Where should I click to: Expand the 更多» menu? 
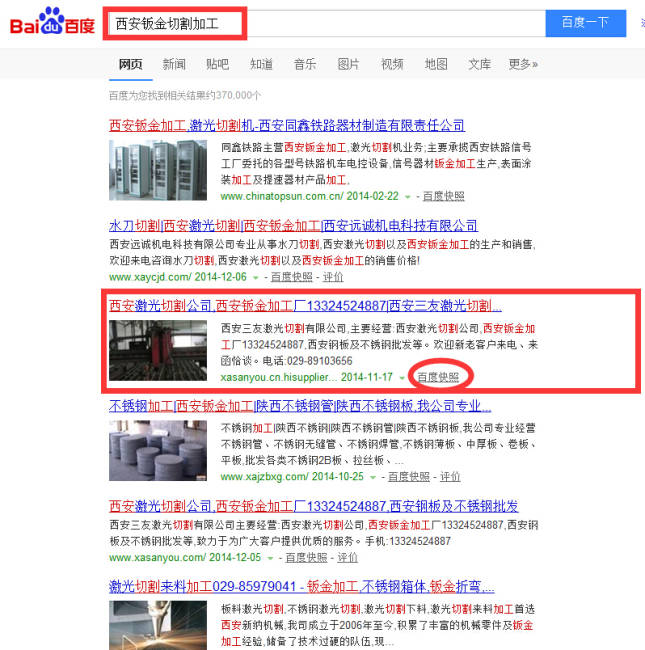523,64
